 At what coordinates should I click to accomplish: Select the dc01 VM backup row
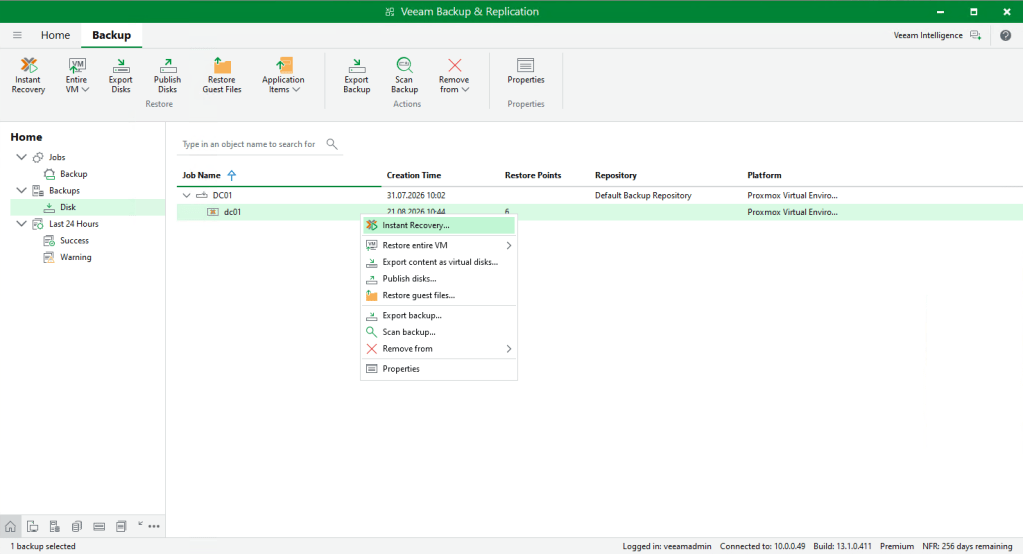600,212
